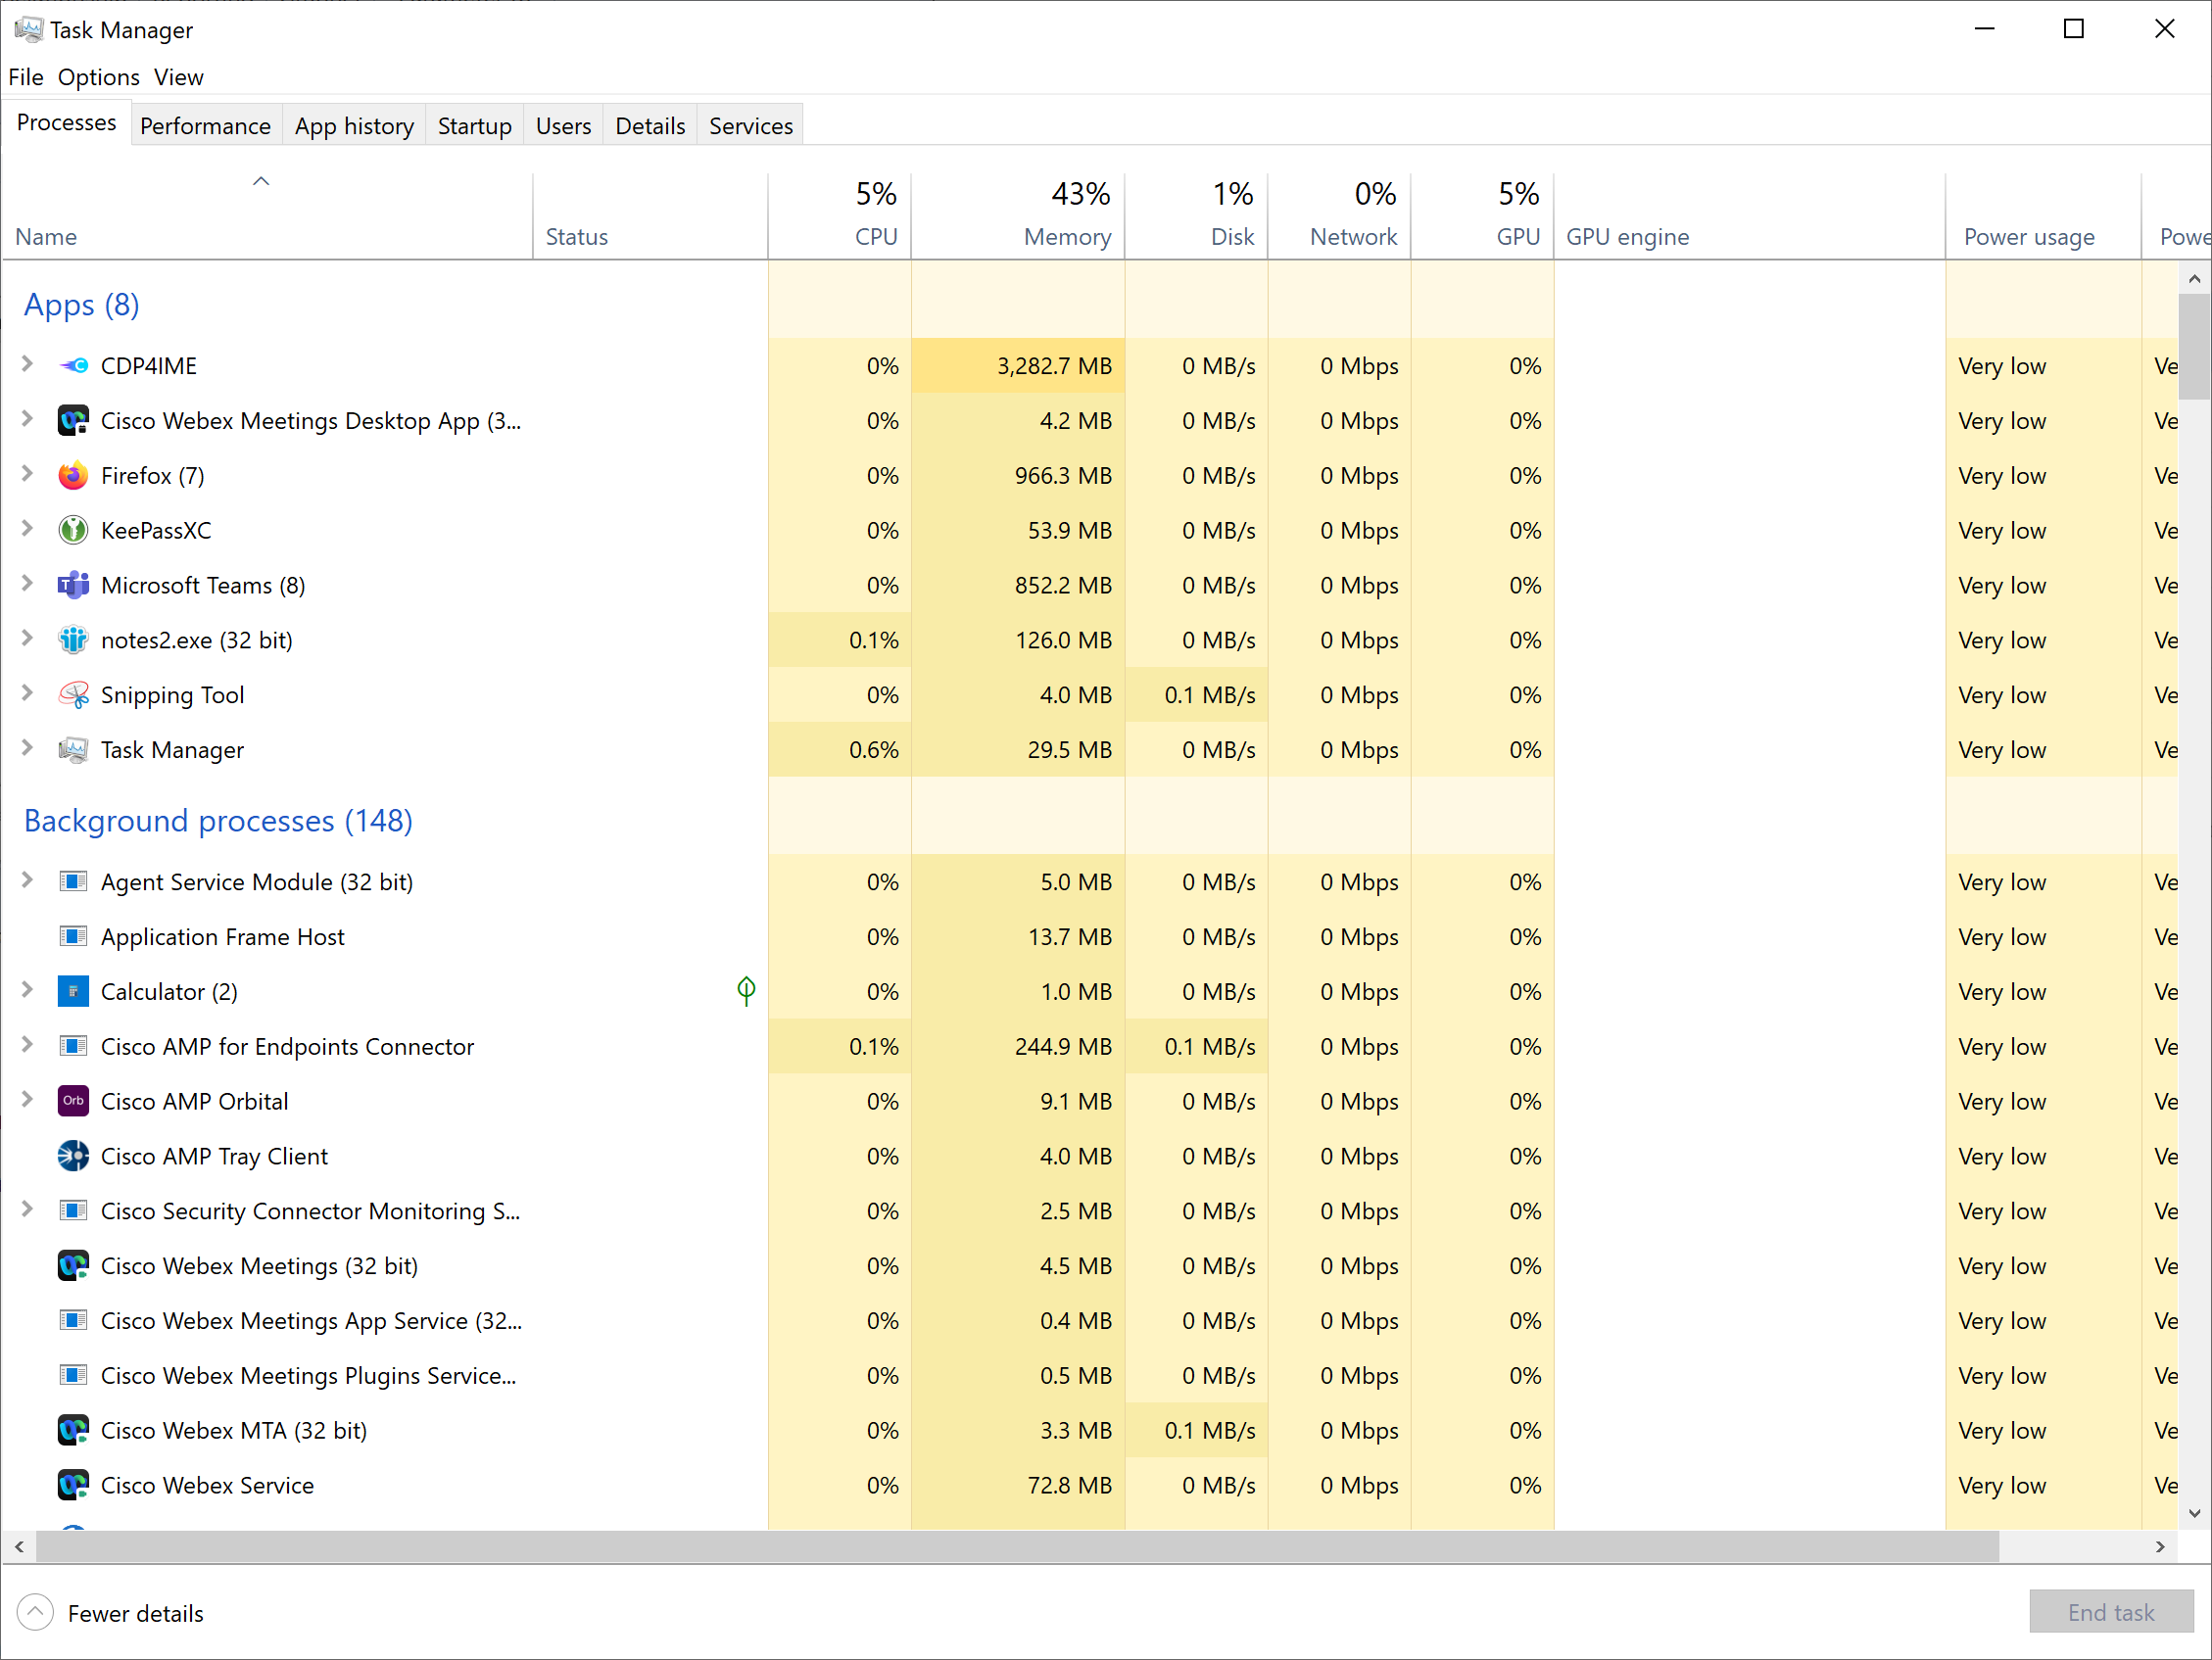Click the notes2.exe icon
The width and height of the screenshot is (2212, 1660).
tap(73, 640)
